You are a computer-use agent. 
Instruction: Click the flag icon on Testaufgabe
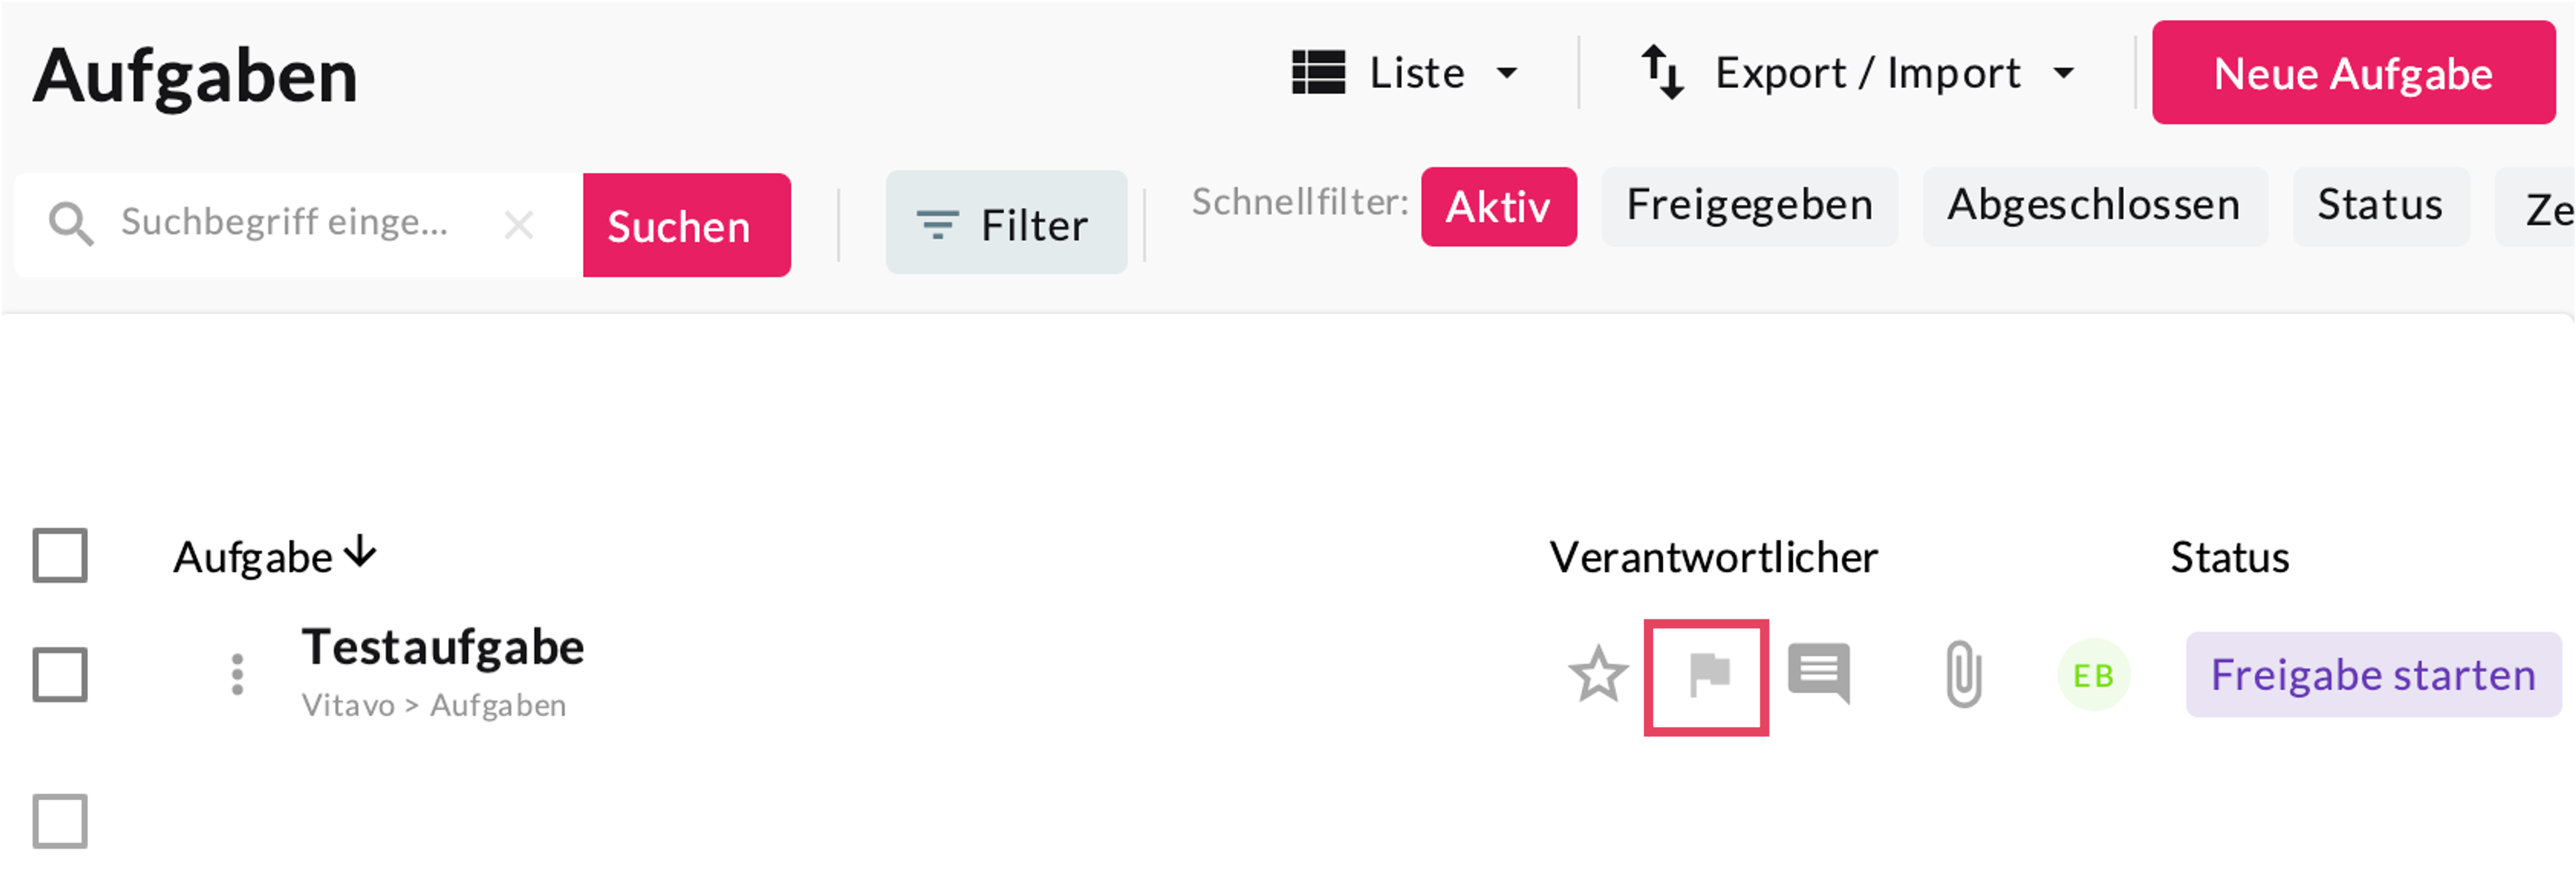(1708, 675)
